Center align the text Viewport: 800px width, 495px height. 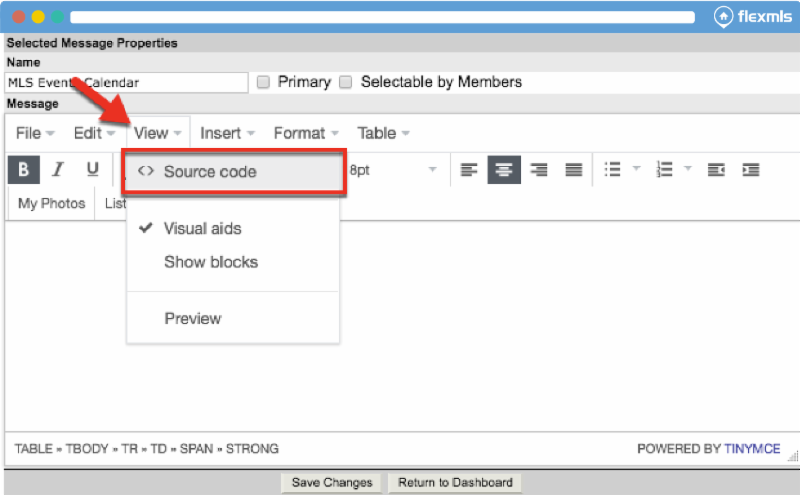tap(504, 170)
